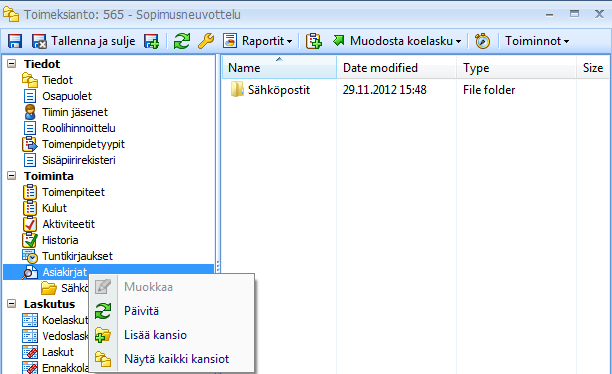Choose Päivitä from the context menu
This screenshot has height=374, width=612.
[172, 311]
